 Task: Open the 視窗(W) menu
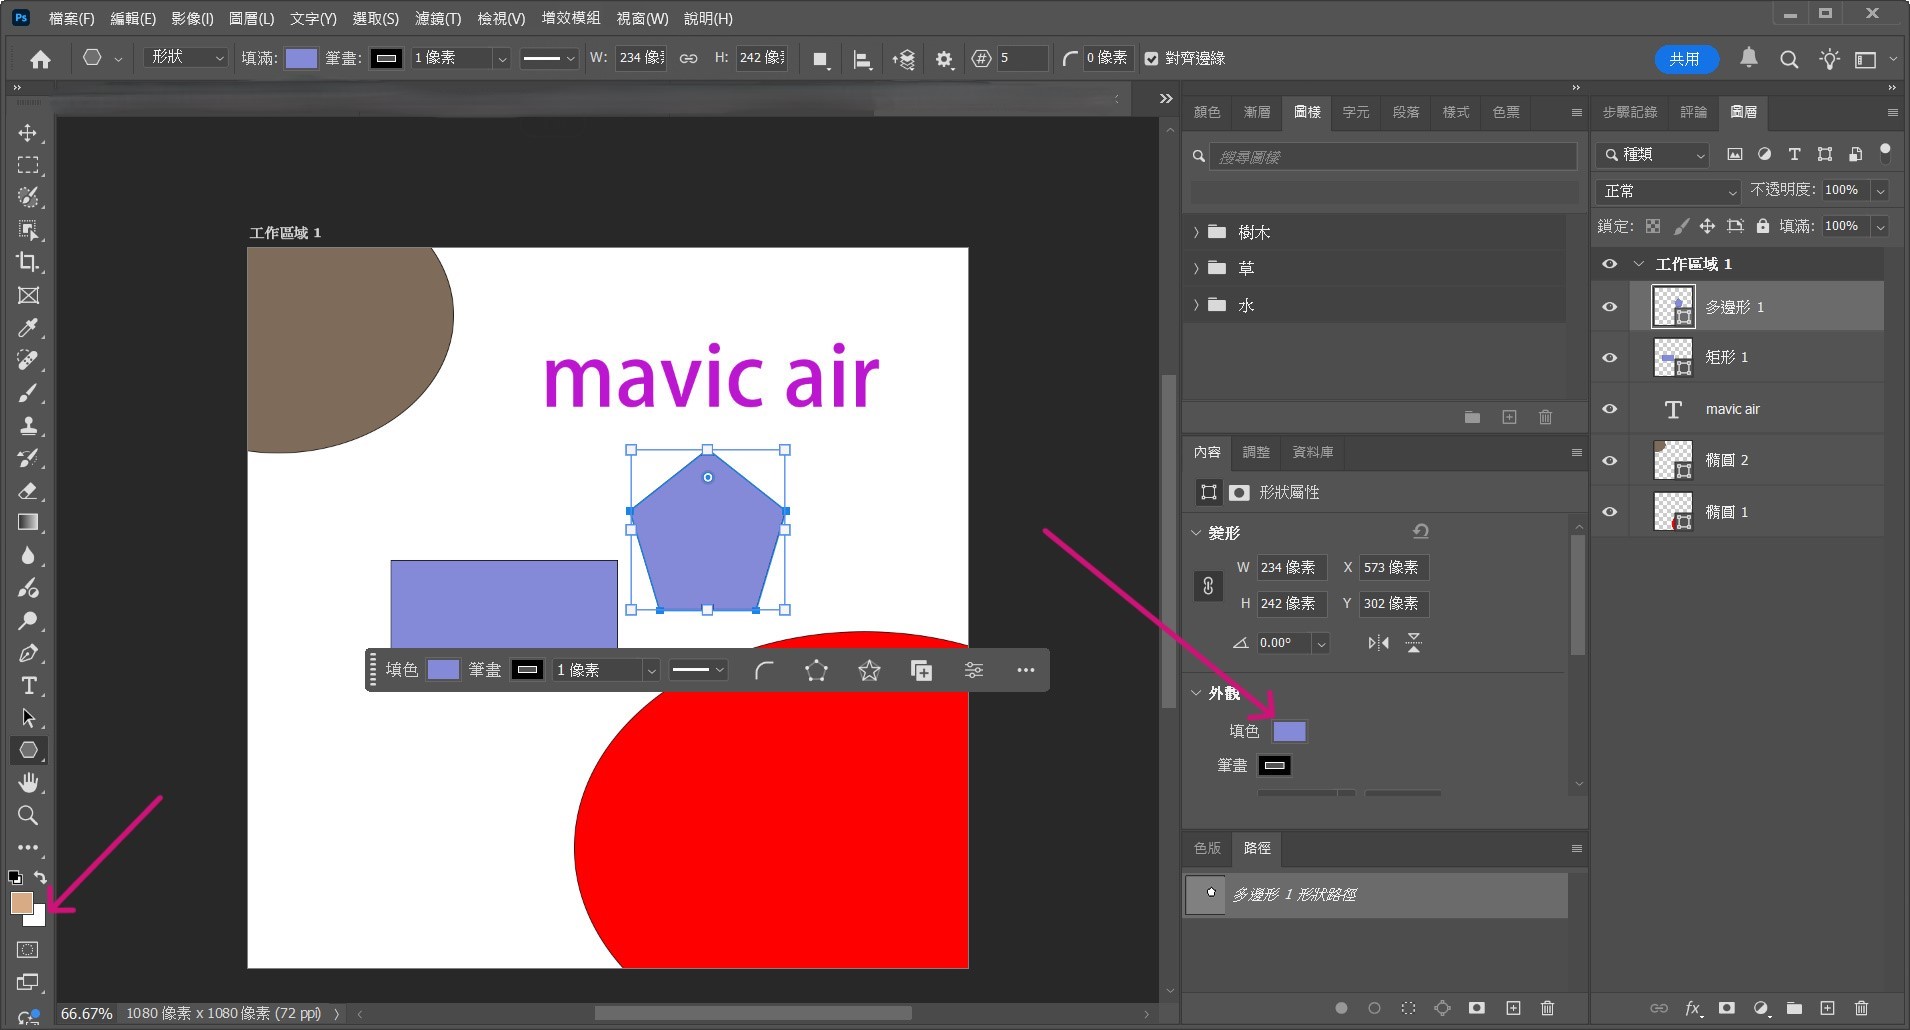pos(642,18)
